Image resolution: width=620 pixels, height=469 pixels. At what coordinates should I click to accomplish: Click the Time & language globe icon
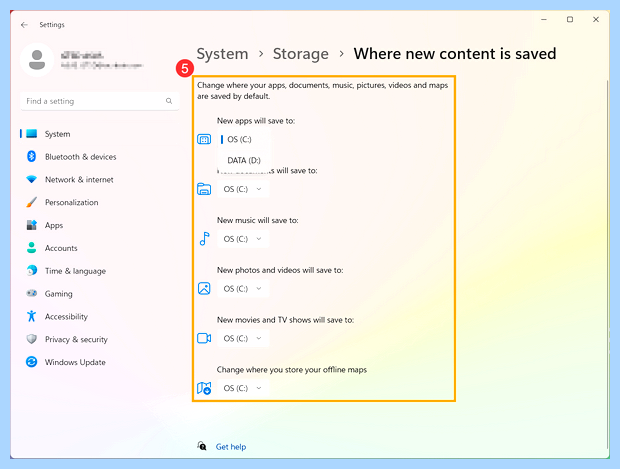click(32, 270)
